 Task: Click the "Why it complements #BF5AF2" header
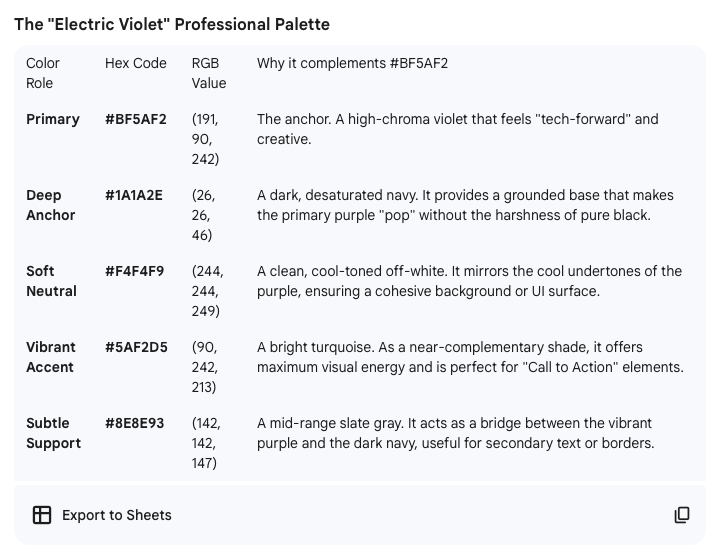(352, 63)
